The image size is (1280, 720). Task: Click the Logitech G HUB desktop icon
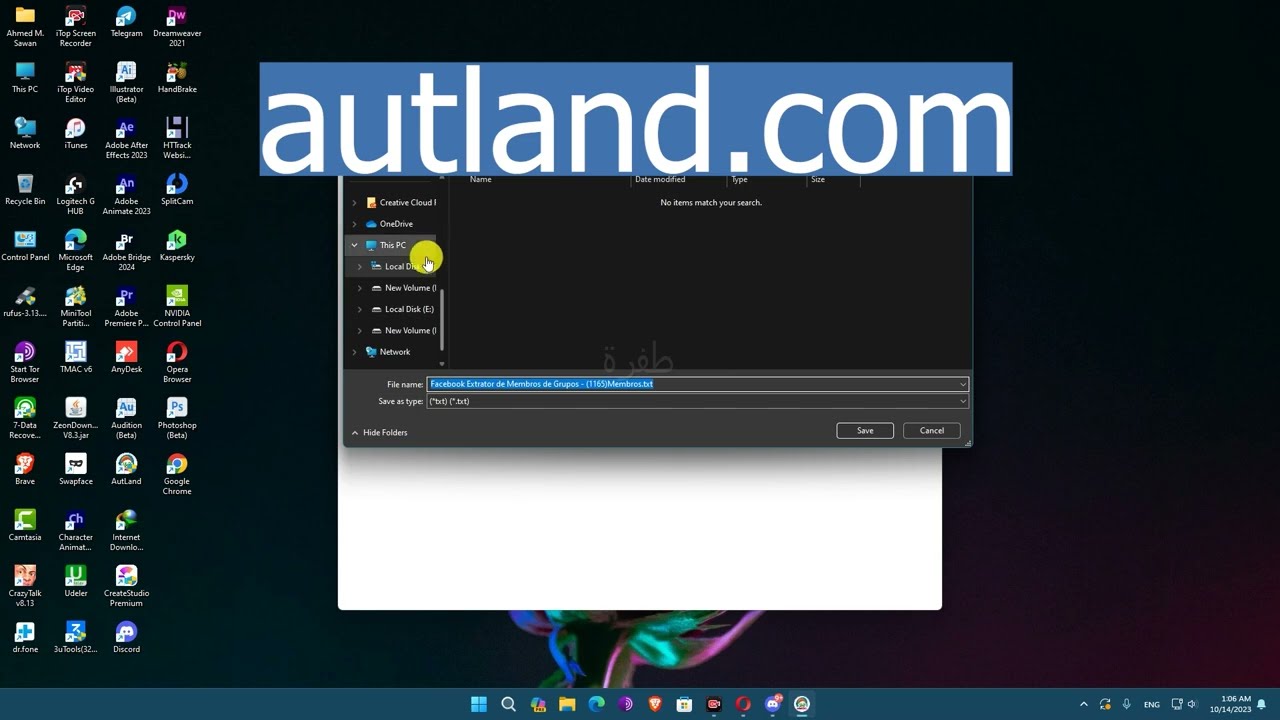pos(75,195)
